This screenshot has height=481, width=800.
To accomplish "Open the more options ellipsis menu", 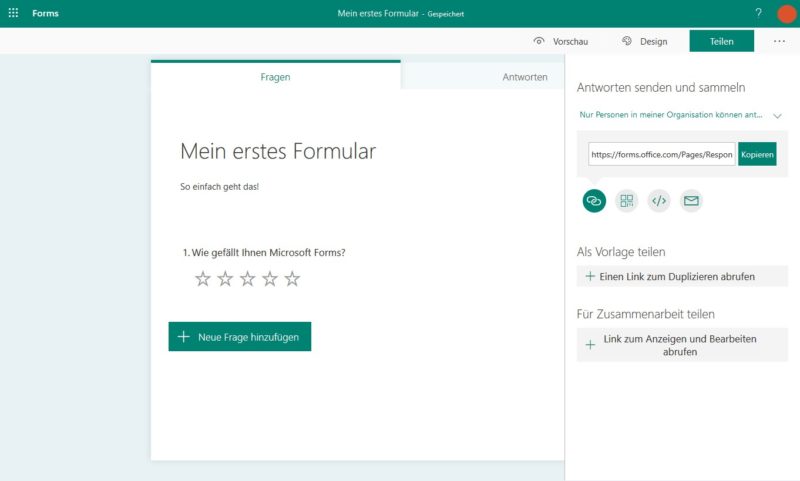I will (779, 41).
